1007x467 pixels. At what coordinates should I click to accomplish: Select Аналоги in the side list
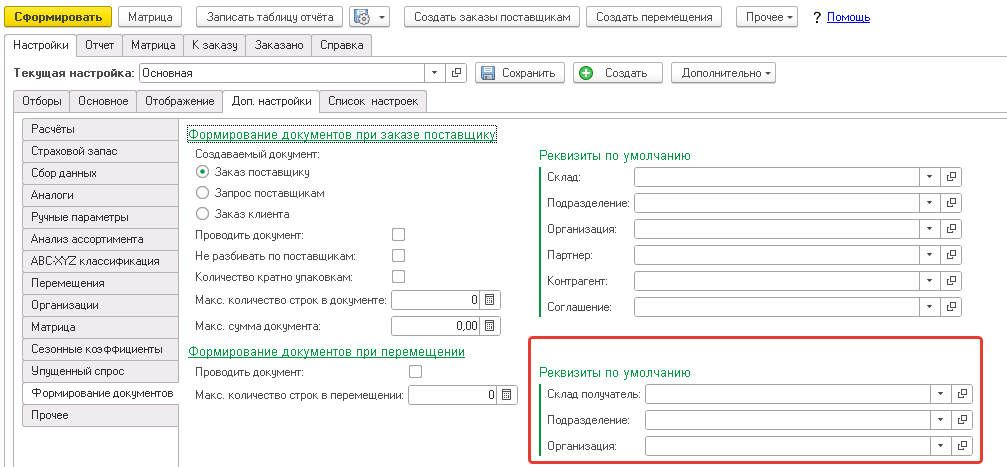click(x=100, y=195)
